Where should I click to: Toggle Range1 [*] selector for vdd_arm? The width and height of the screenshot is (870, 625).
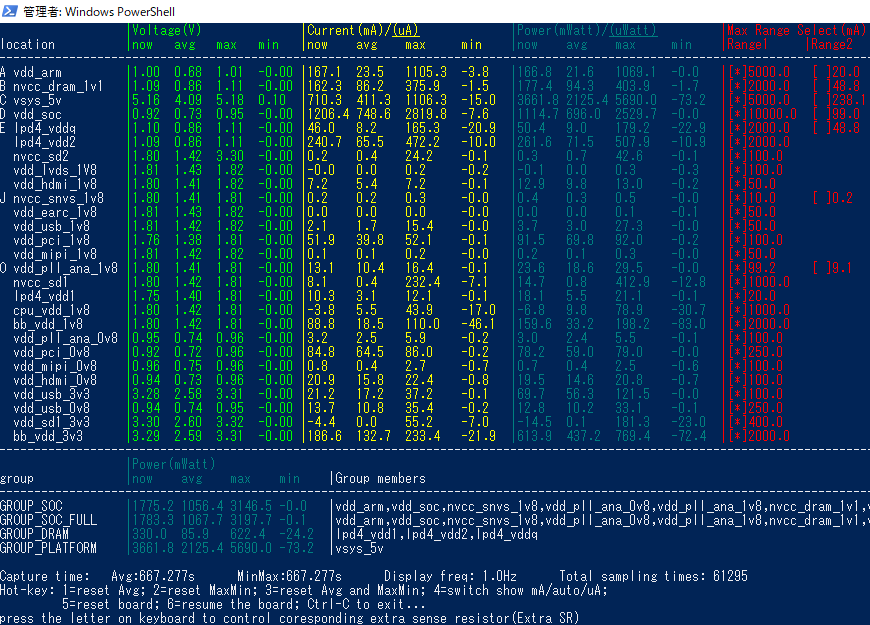735,72
